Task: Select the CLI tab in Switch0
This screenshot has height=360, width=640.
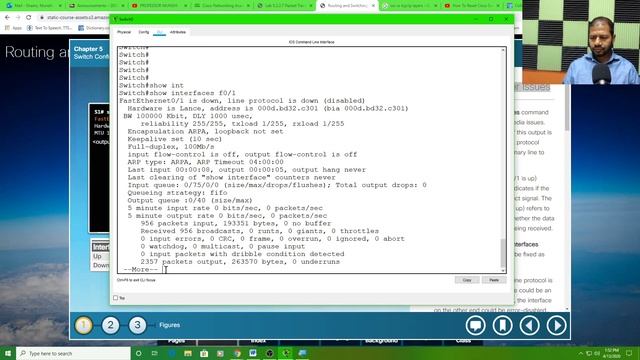Action: click(159, 32)
